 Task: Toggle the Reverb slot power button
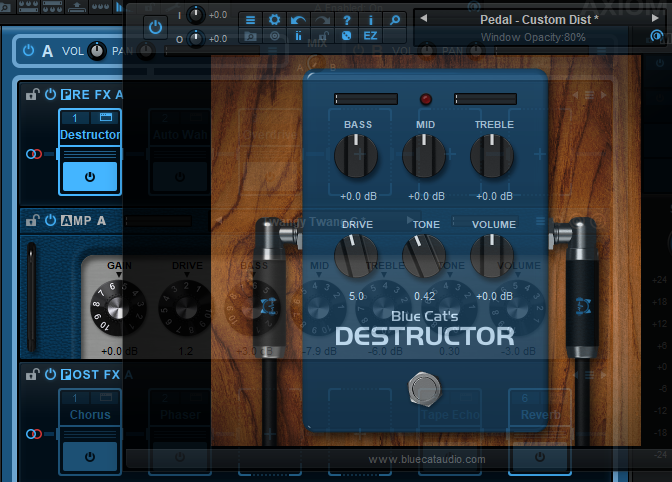point(540,457)
